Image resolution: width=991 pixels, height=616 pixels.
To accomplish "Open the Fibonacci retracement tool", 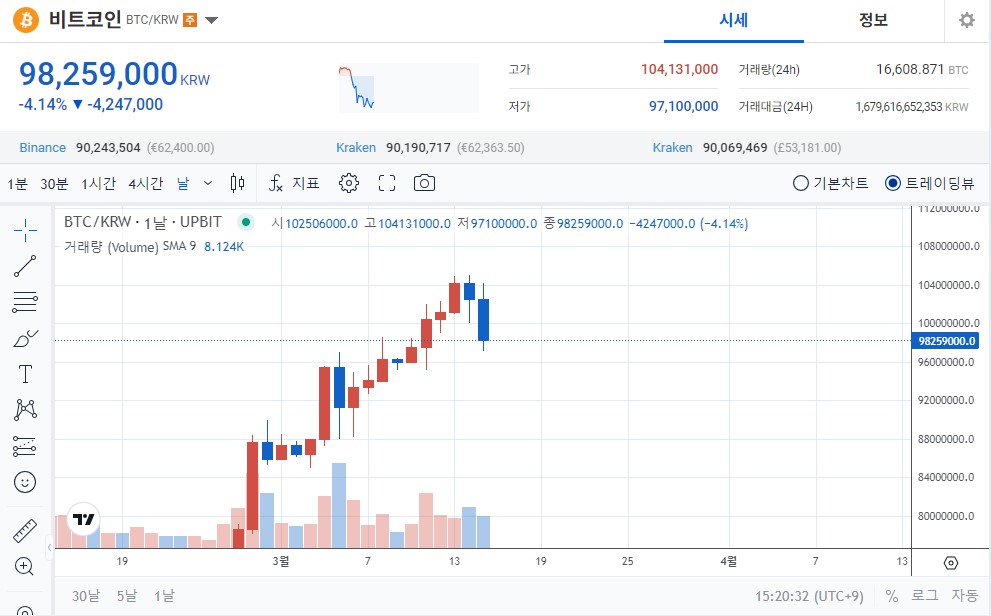I will click(25, 302).
